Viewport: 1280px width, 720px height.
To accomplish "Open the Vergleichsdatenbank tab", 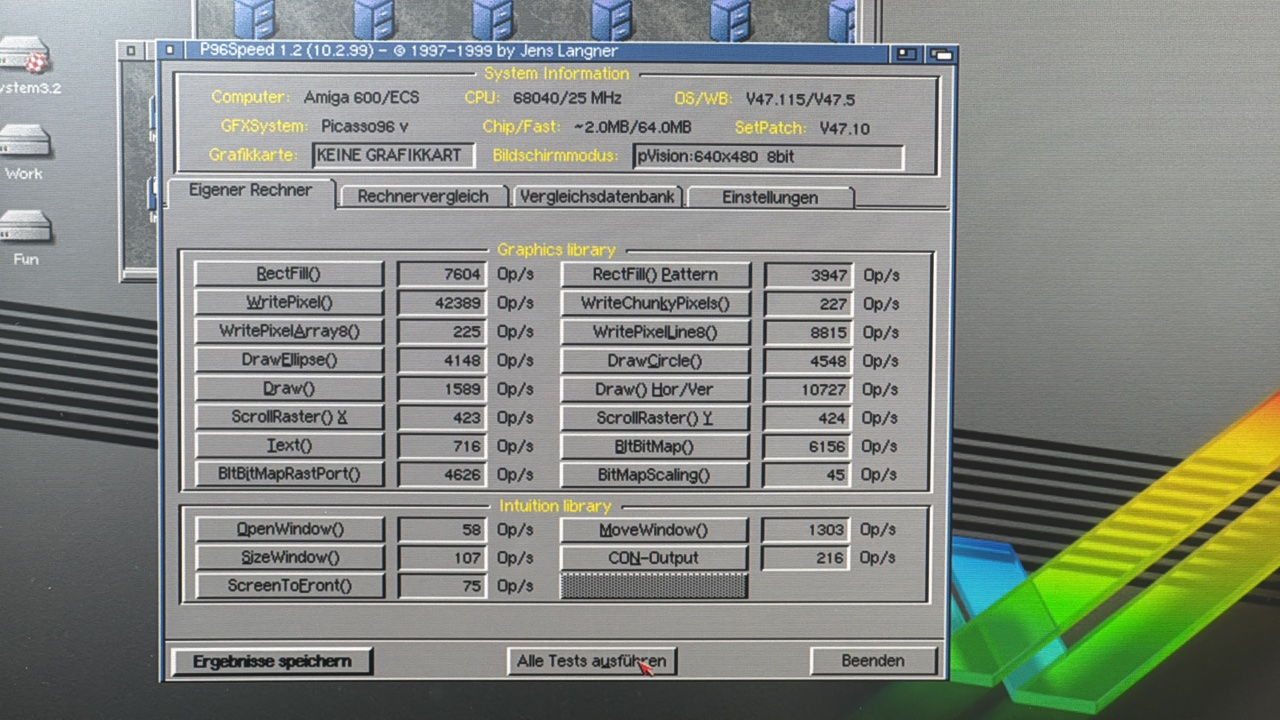I will coord(597,196).
